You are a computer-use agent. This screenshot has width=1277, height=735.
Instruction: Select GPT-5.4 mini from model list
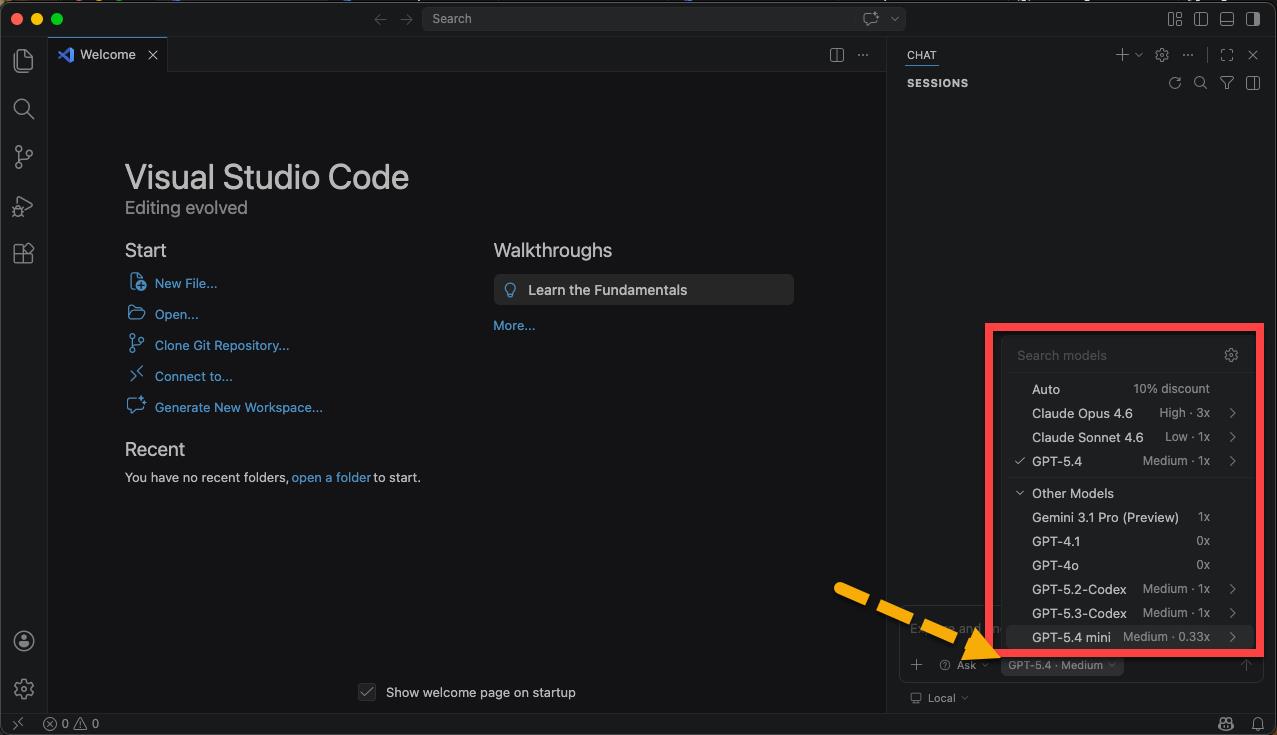(1071, 637)
